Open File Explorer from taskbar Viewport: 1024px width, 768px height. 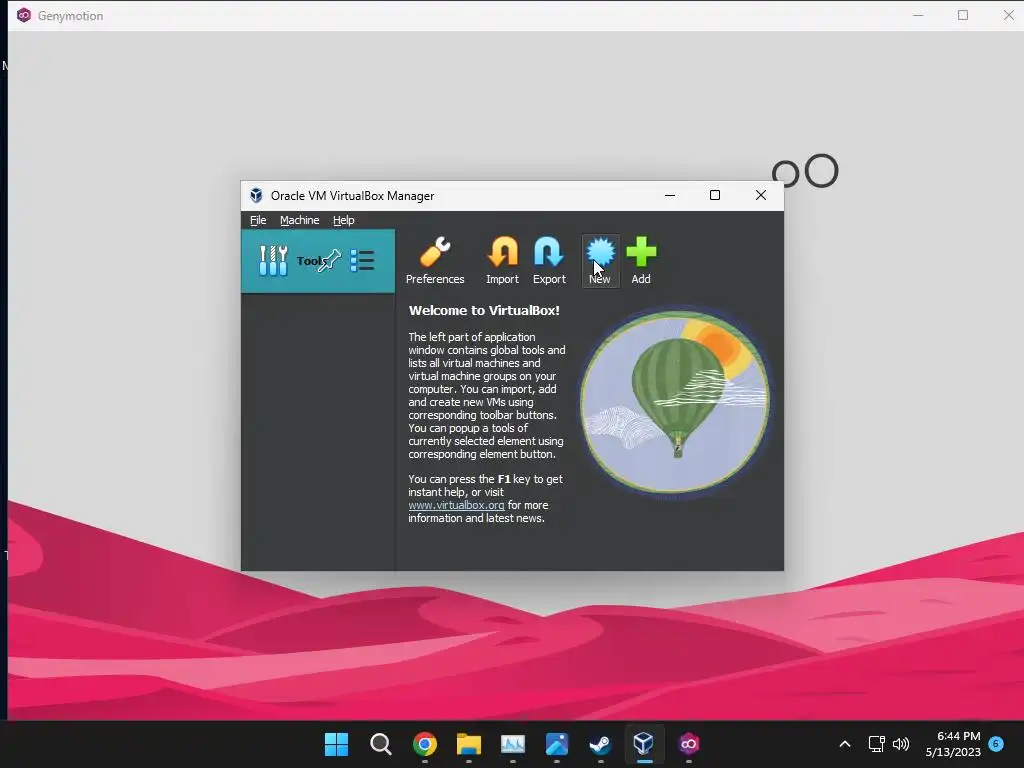469,744
